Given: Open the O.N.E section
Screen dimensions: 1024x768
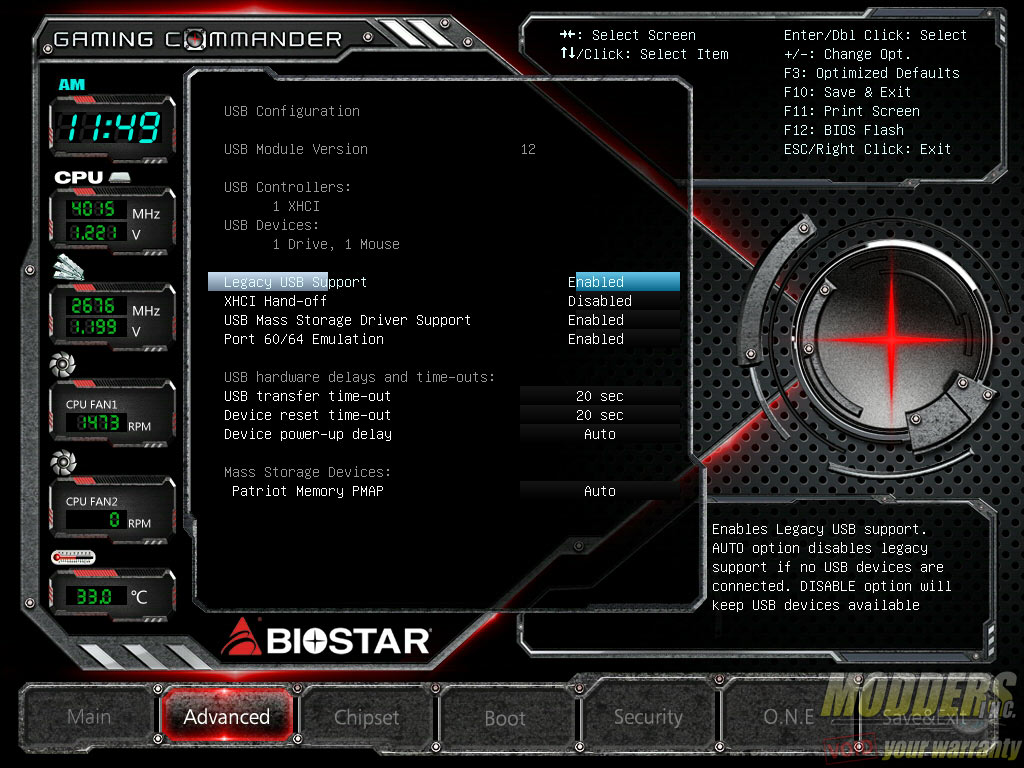Looking at the screenshot, I should point(787,718).
